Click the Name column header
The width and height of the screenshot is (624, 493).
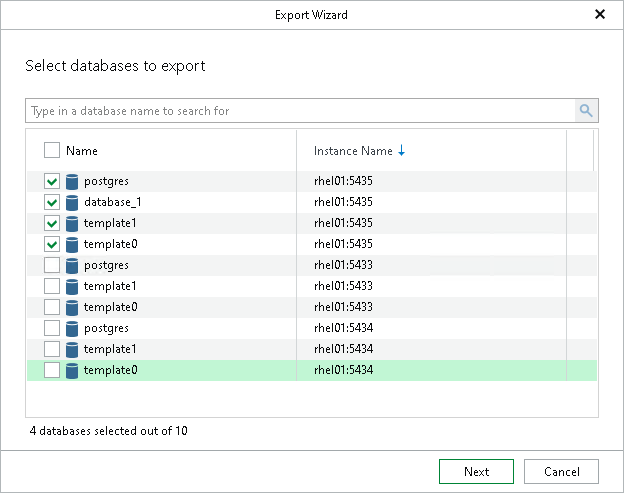pos(82,151)
